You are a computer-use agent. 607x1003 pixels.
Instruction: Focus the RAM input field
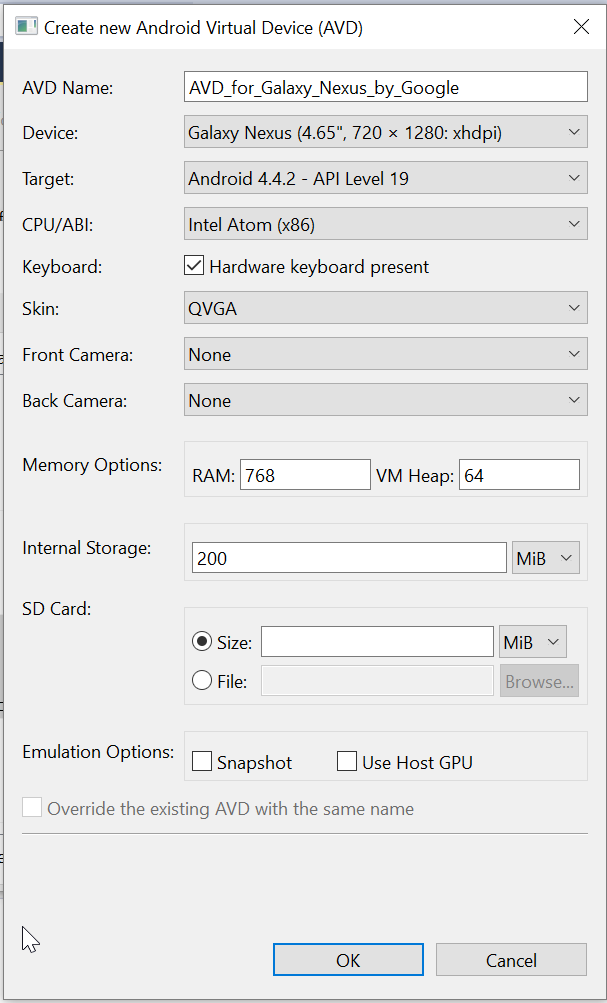pos(305,476)
